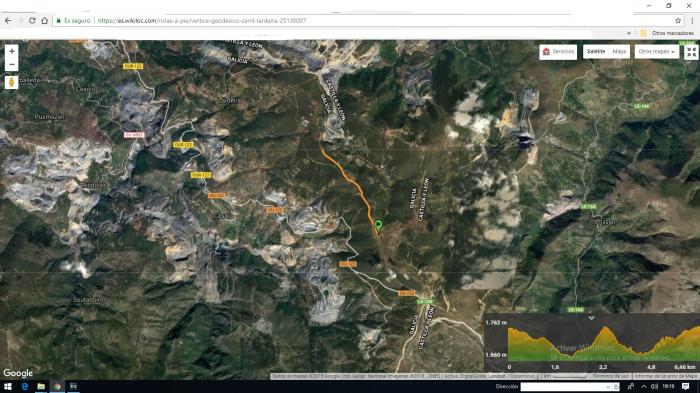Zoom out the map with minus button

pyautogui.click(x=12, y=65)
